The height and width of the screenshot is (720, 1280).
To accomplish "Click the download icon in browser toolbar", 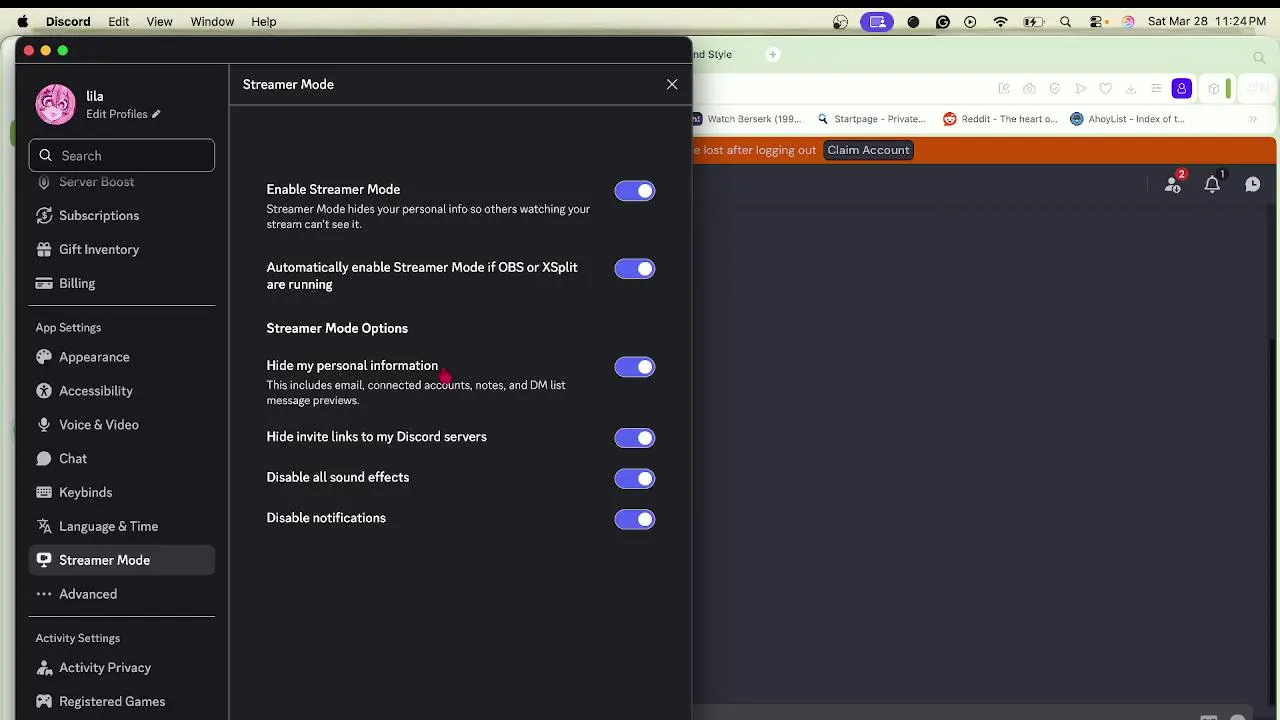I will [1131, 89].
